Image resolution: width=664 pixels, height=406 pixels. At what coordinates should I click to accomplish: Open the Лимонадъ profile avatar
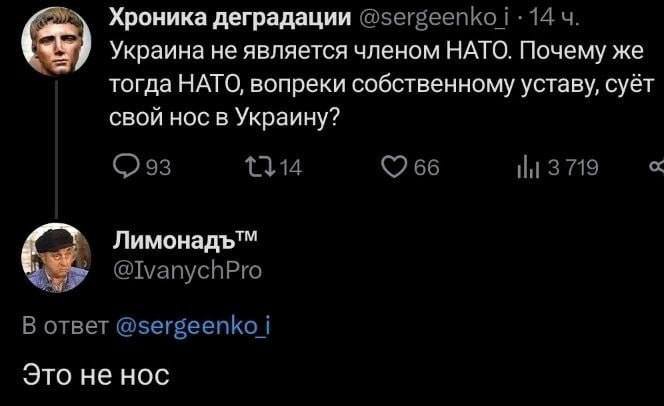coord(56,256)
